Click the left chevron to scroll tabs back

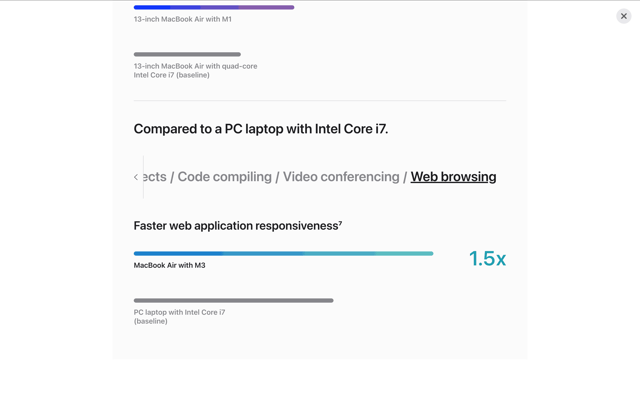136,177
